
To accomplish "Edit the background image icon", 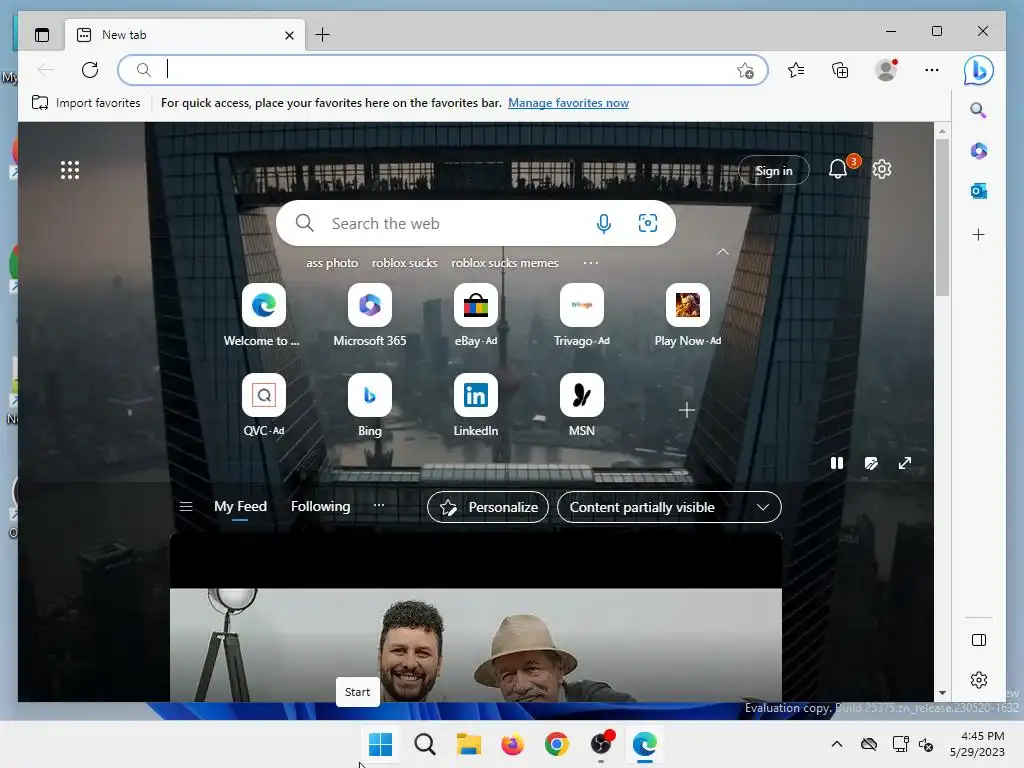I will 871,463.
